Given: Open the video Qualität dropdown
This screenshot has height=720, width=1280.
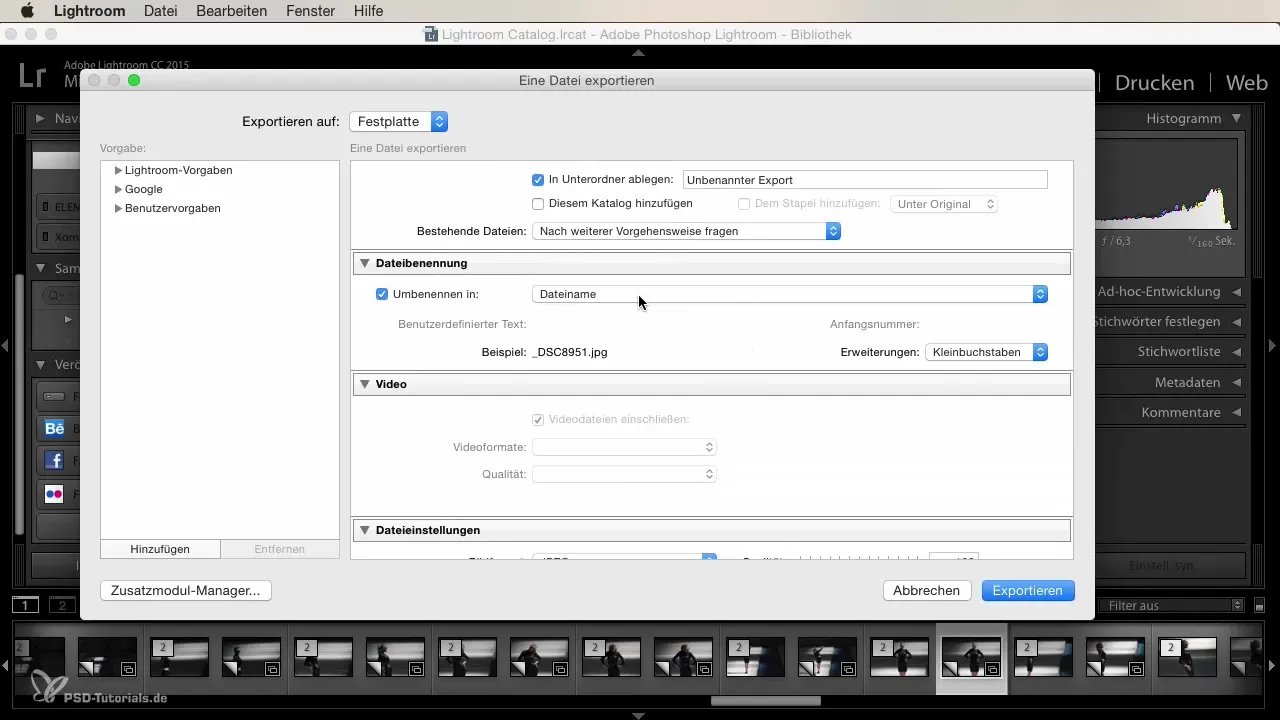Looking at the screenshot, I should pyautogui.click(x=624, y=474).
